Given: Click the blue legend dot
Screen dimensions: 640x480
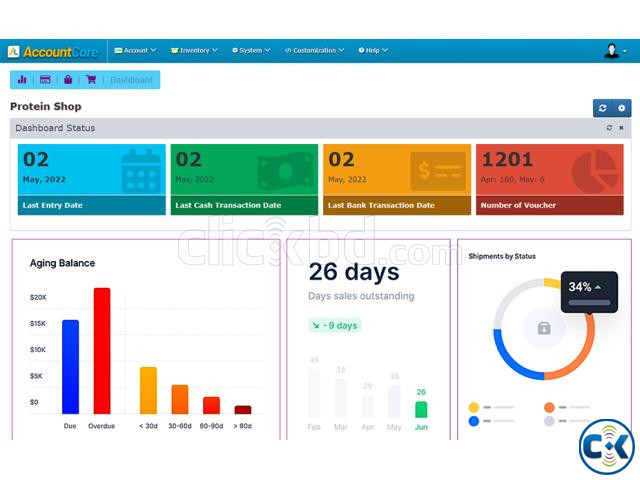Looking at the screenshot, I should tap(473, 421).
